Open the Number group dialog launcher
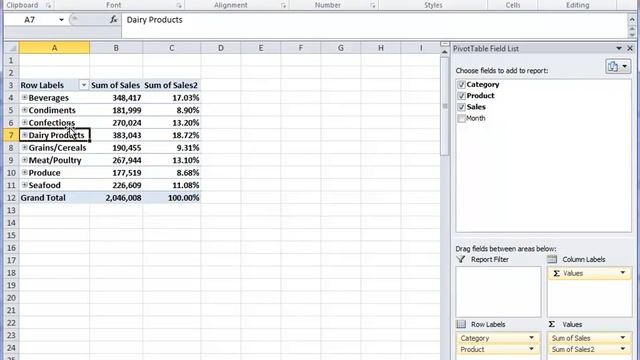 point(372,5)
